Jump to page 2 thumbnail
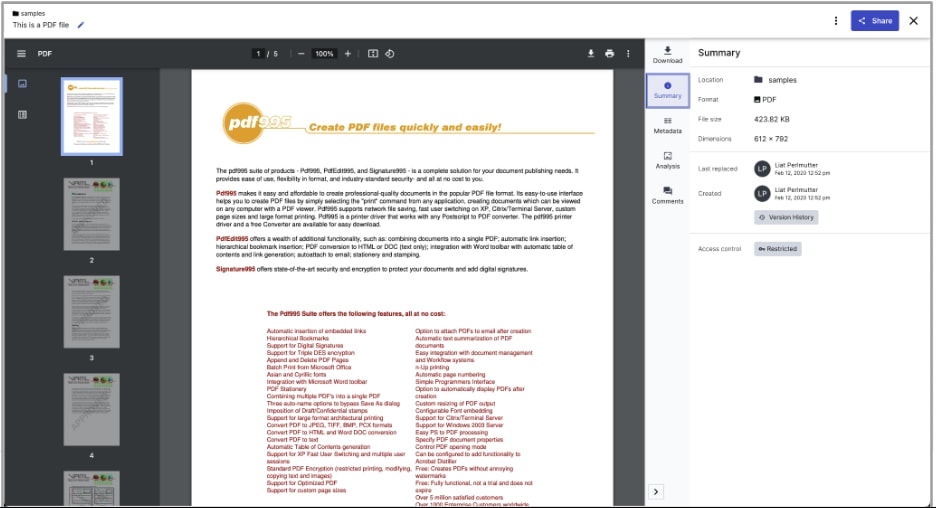The height and width of the screenshot is (508, 936). tap(91, 214)
